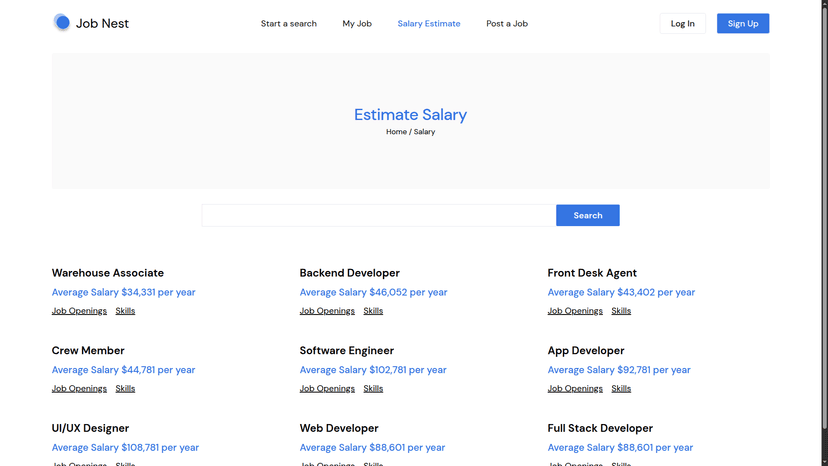828x466 pixels.
Task: Click the Sign Up button
Action: (x=742, y=23)
